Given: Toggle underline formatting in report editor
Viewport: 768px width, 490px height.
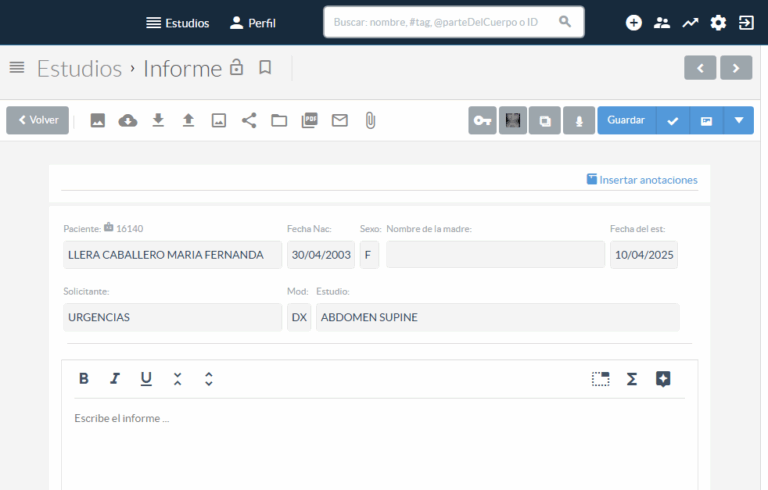Looking at the screenshot, I should click(146, 379).
